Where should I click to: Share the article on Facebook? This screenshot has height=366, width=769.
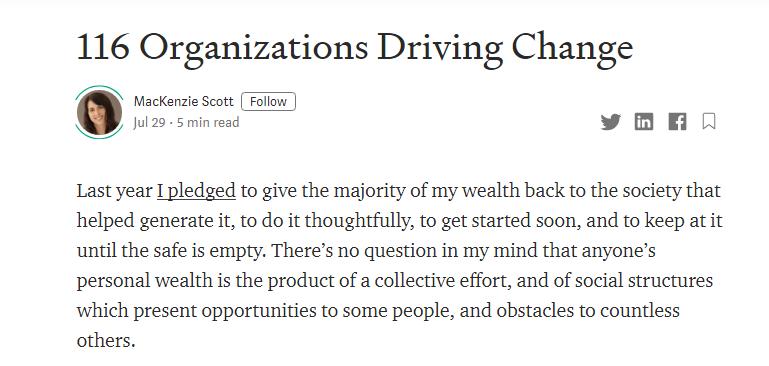(x=677, y=122)
